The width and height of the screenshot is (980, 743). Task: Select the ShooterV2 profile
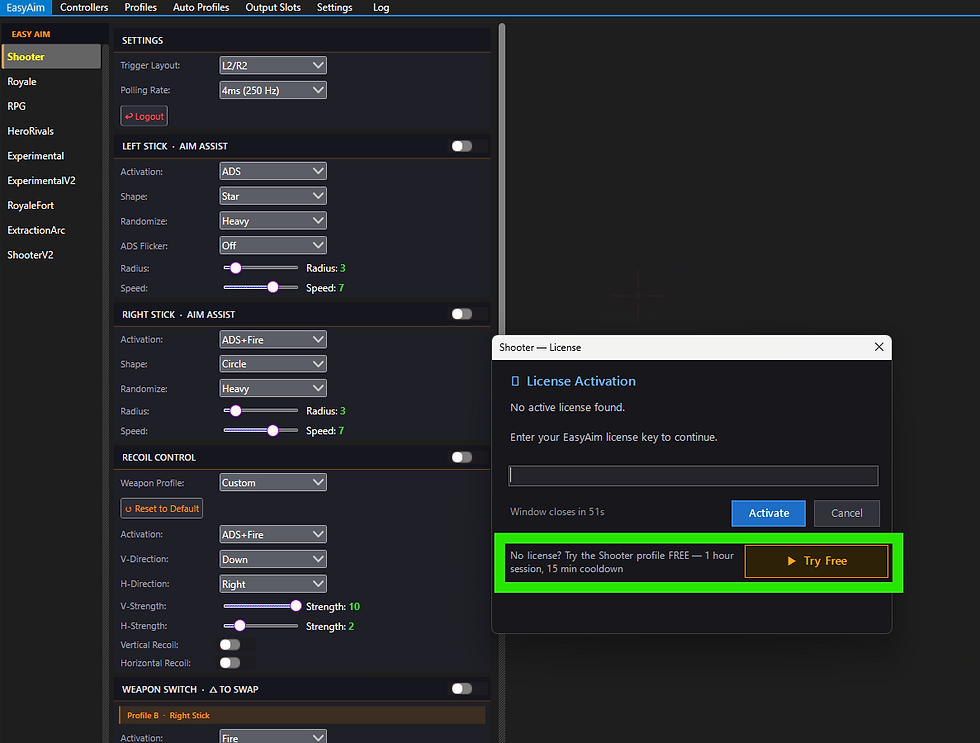(51, 255)
